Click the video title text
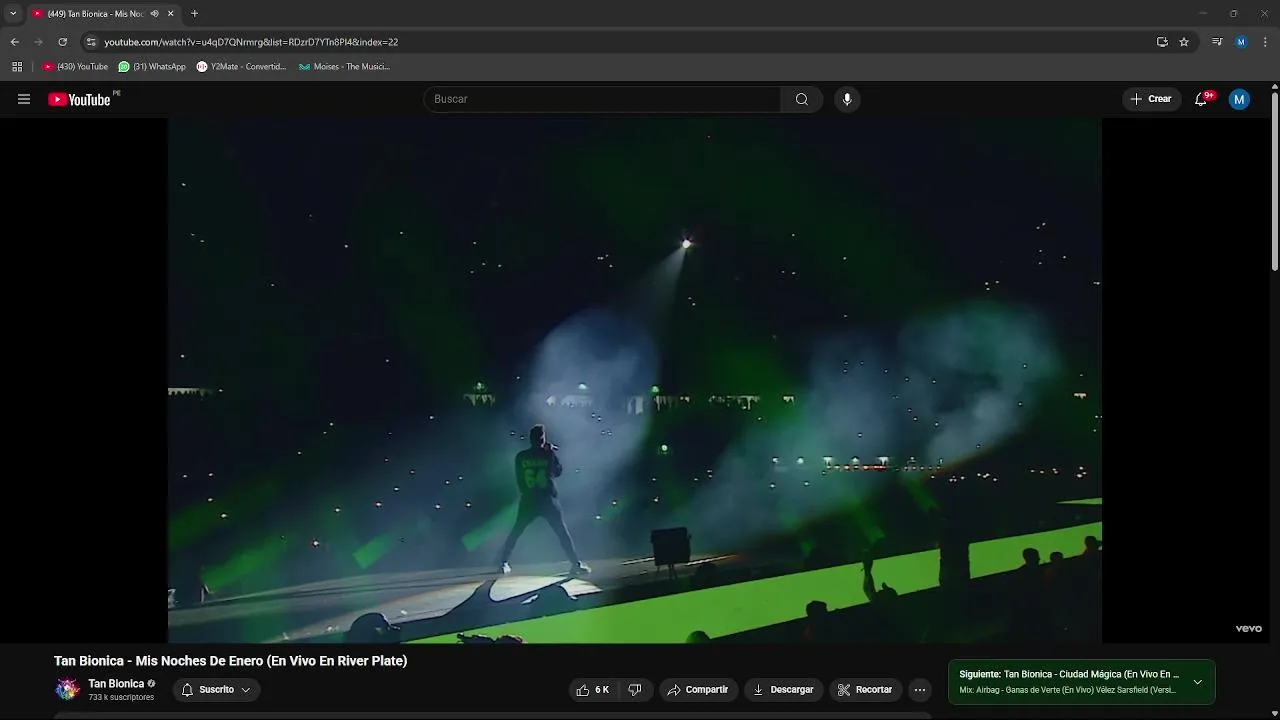1280x720 pixels. [x=230, y=661]
